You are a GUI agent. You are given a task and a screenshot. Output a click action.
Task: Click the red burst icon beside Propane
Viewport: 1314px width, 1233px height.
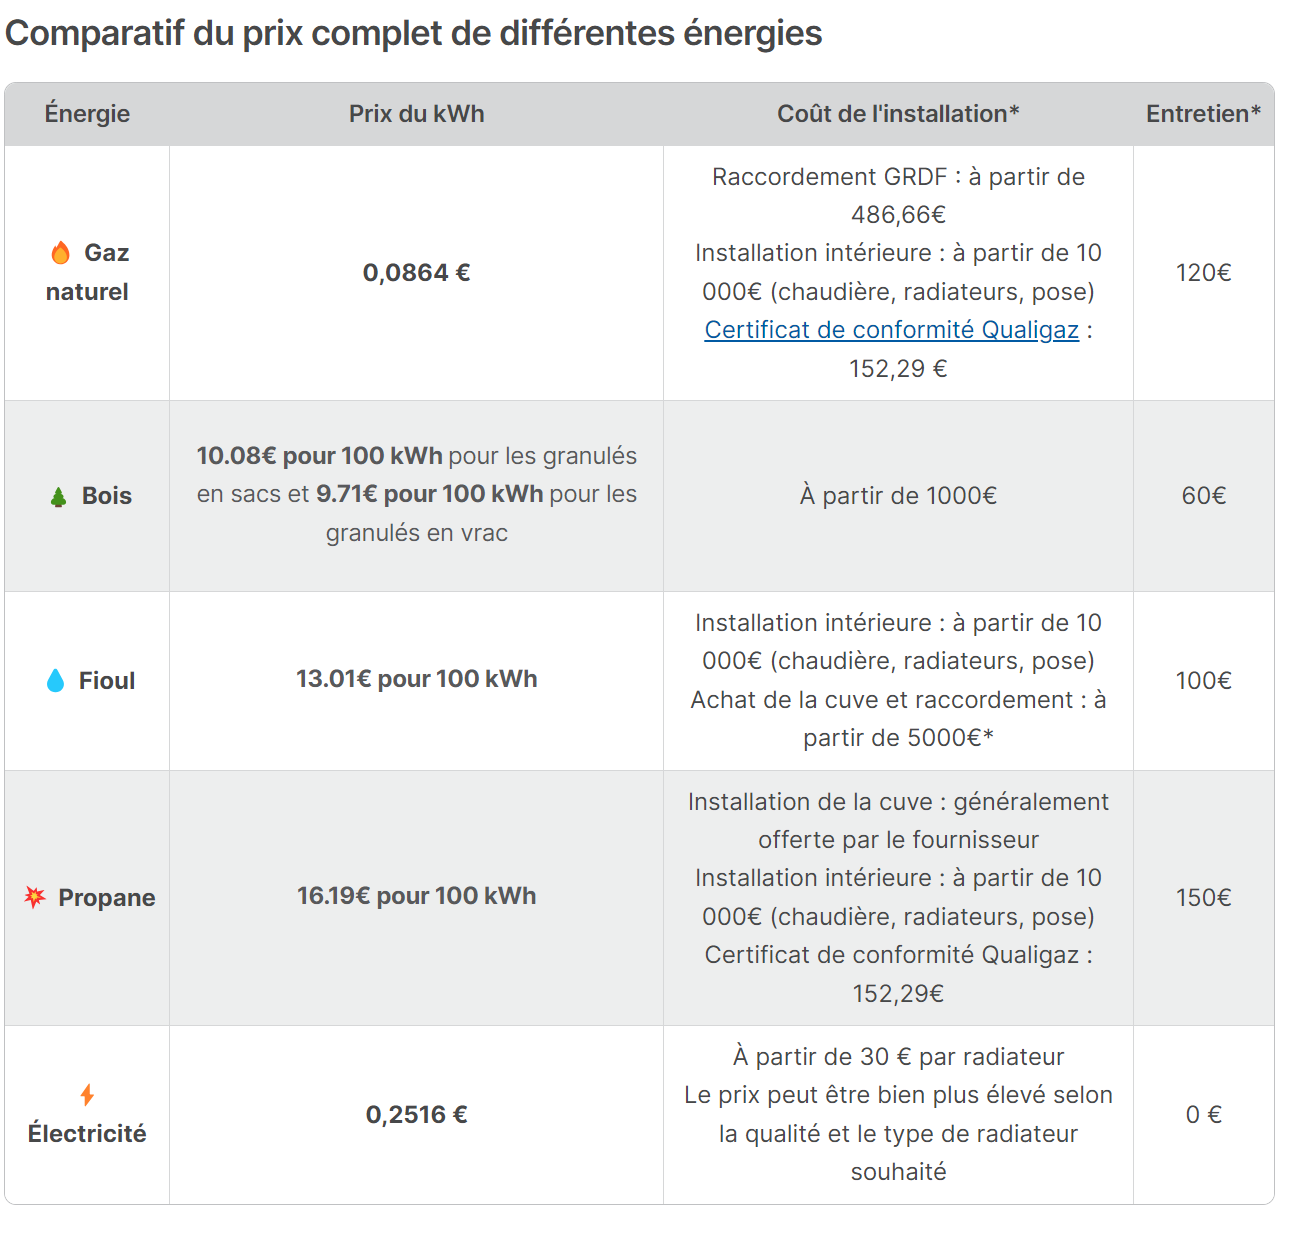35,897
